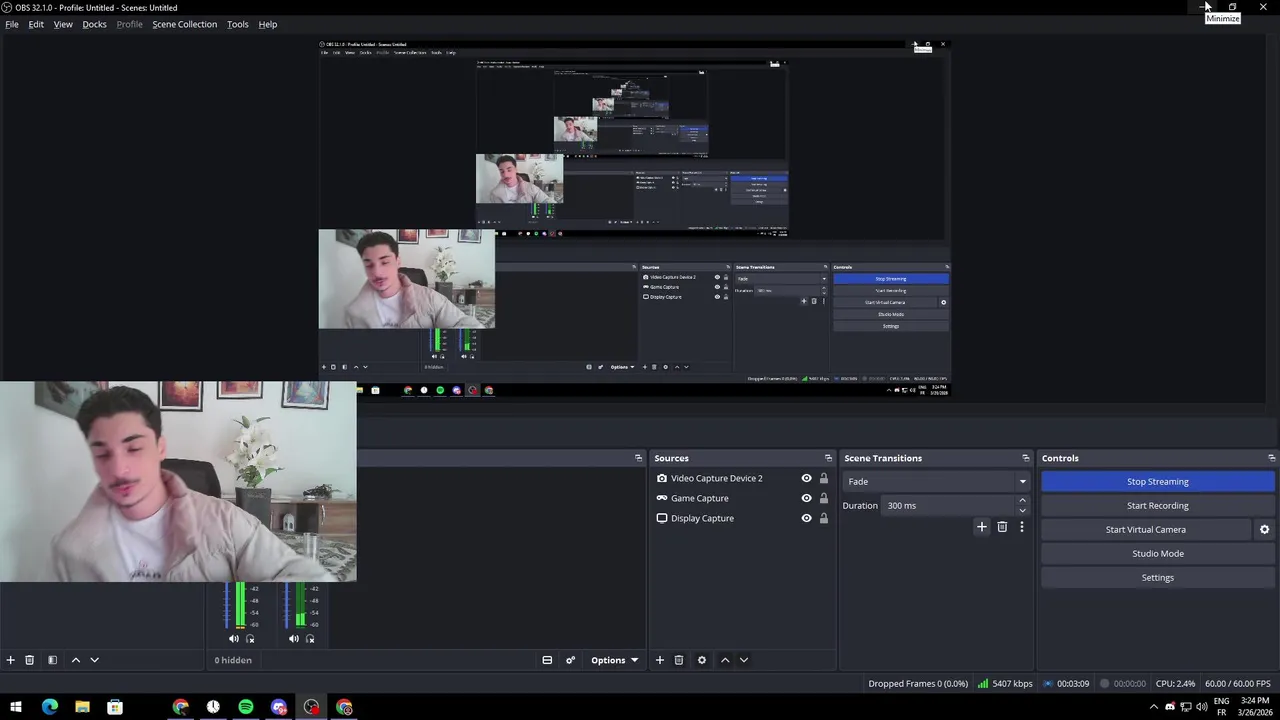Move source up in the Sources list

725,660
